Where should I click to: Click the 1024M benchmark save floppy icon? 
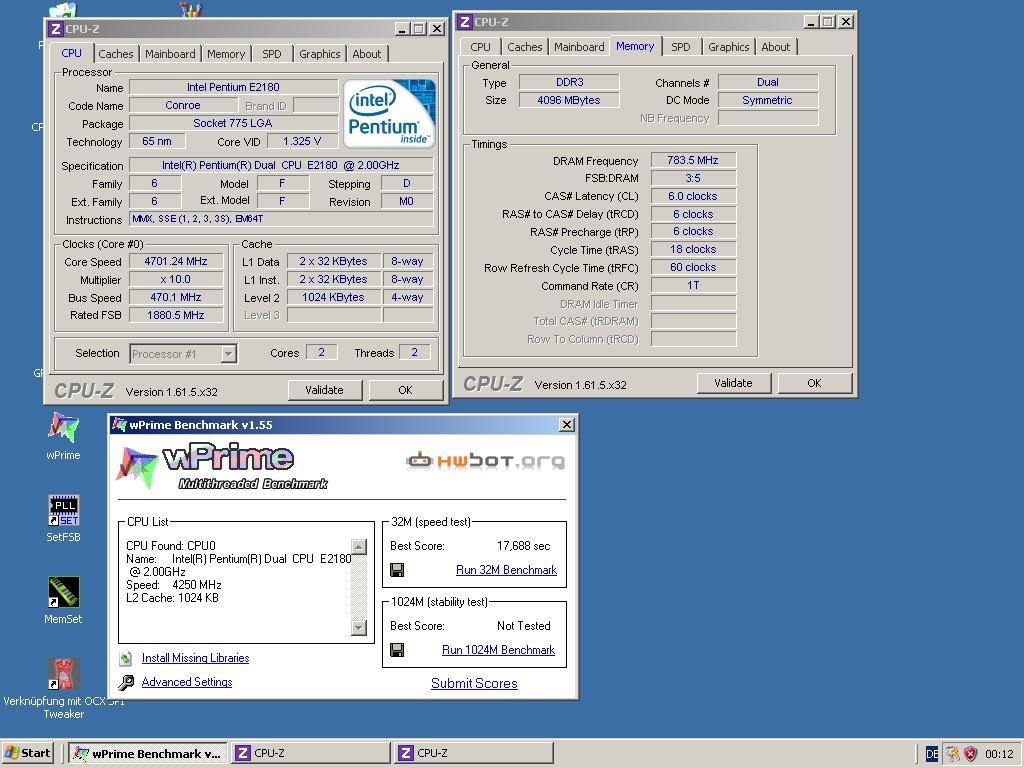[396, 650]
